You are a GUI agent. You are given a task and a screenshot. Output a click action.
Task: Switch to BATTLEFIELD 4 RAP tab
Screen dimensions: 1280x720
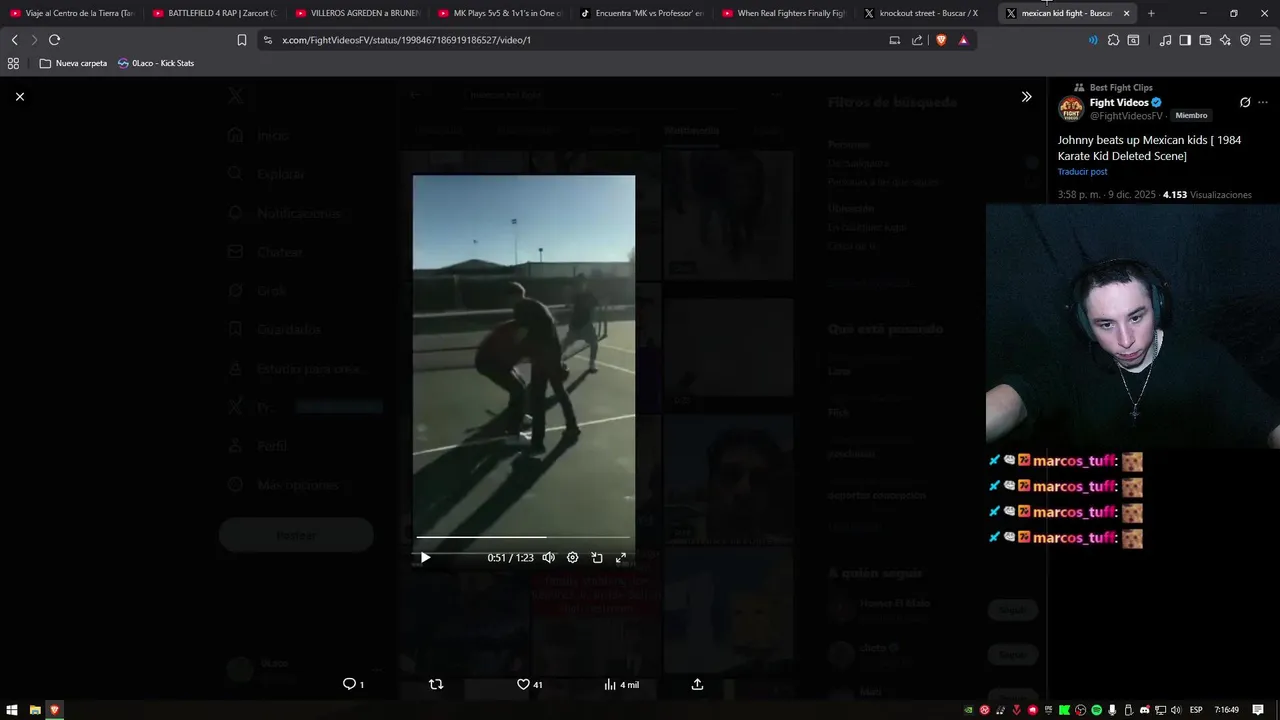pyautogui.click(x=215, y=13)
